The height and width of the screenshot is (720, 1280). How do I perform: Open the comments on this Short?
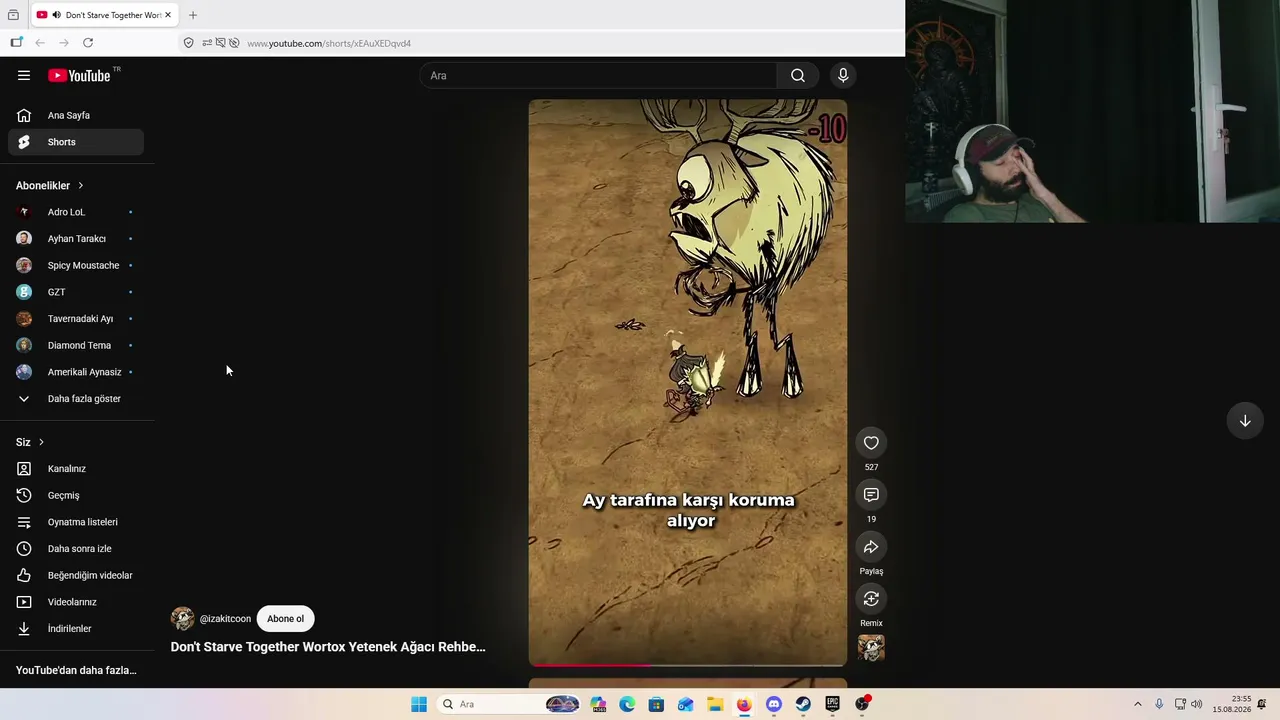(x=871, y=495)
